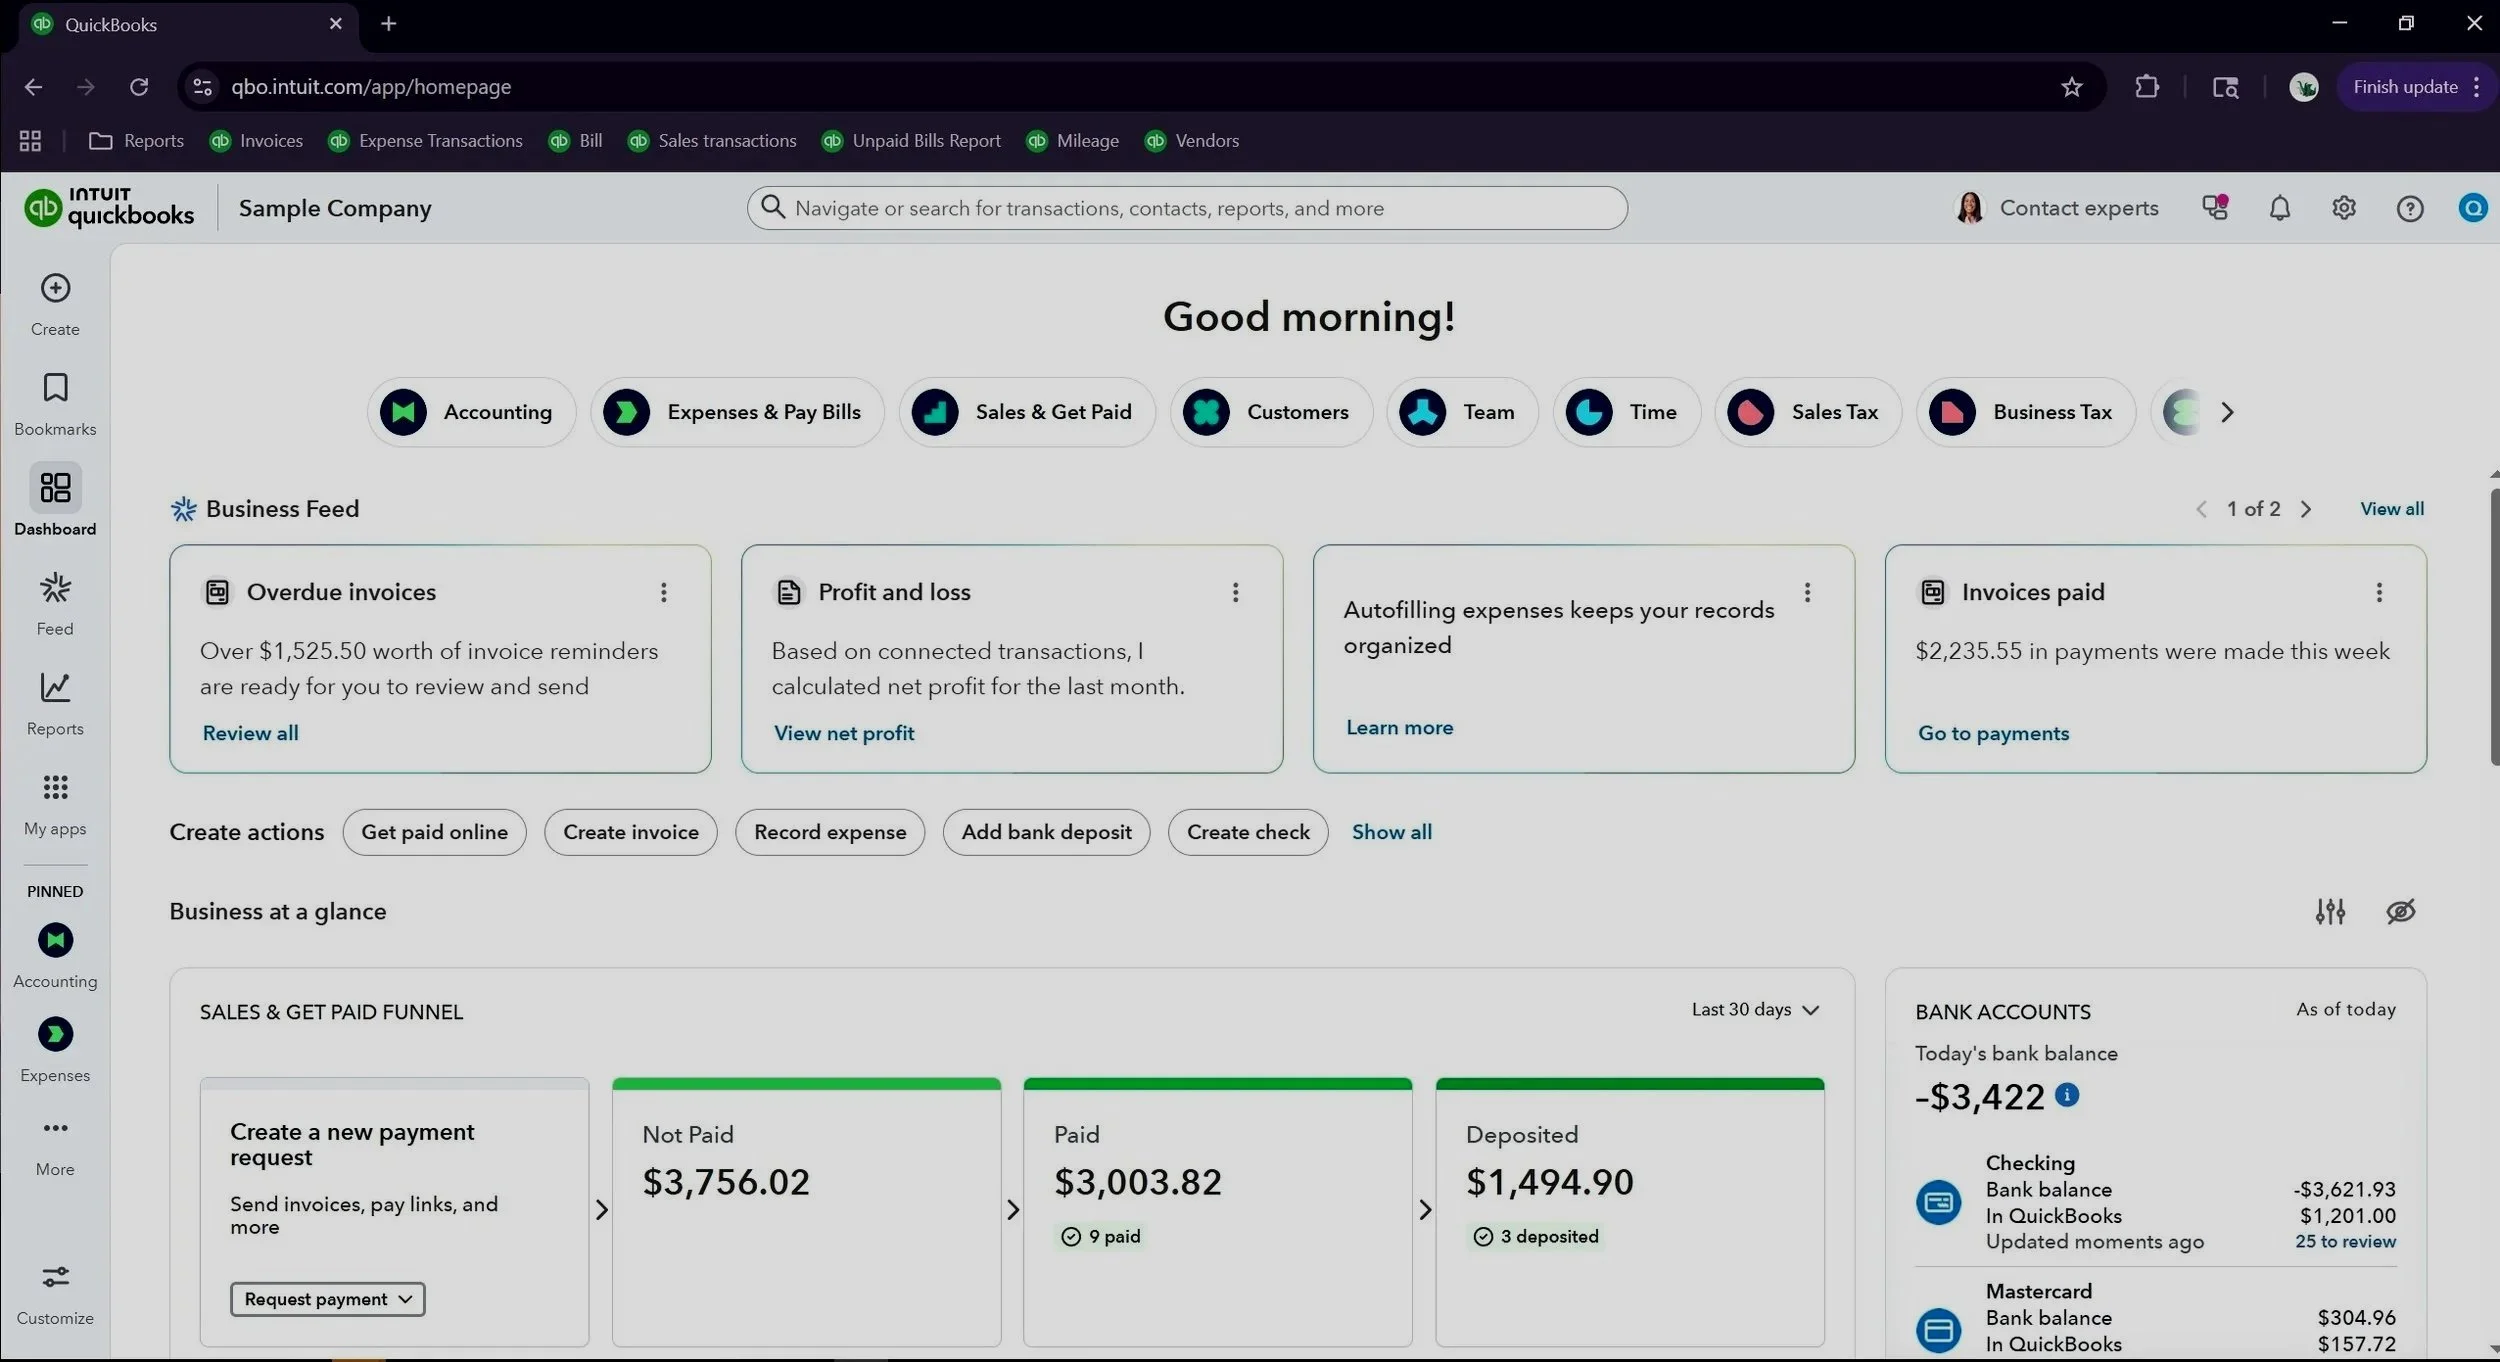Viewport: 2500px width, 1362px height.
Task: Click the More ellipsis in sidebar
Action: point(55,1128)
